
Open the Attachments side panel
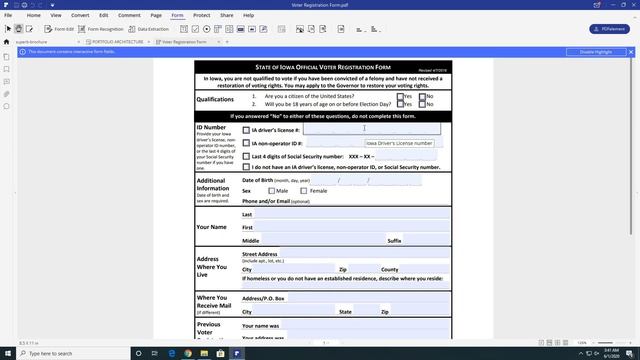tap(6, 94)
